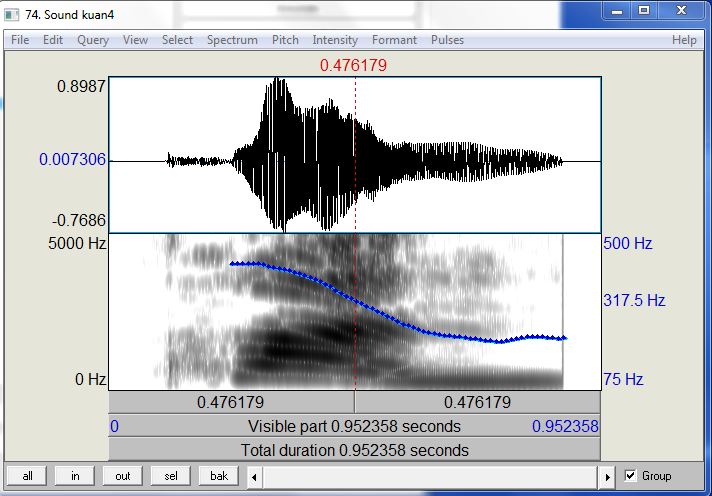712x496 pixels.
Task: Click the '317.5 Hz' pitch label
Action: (634, 300)
